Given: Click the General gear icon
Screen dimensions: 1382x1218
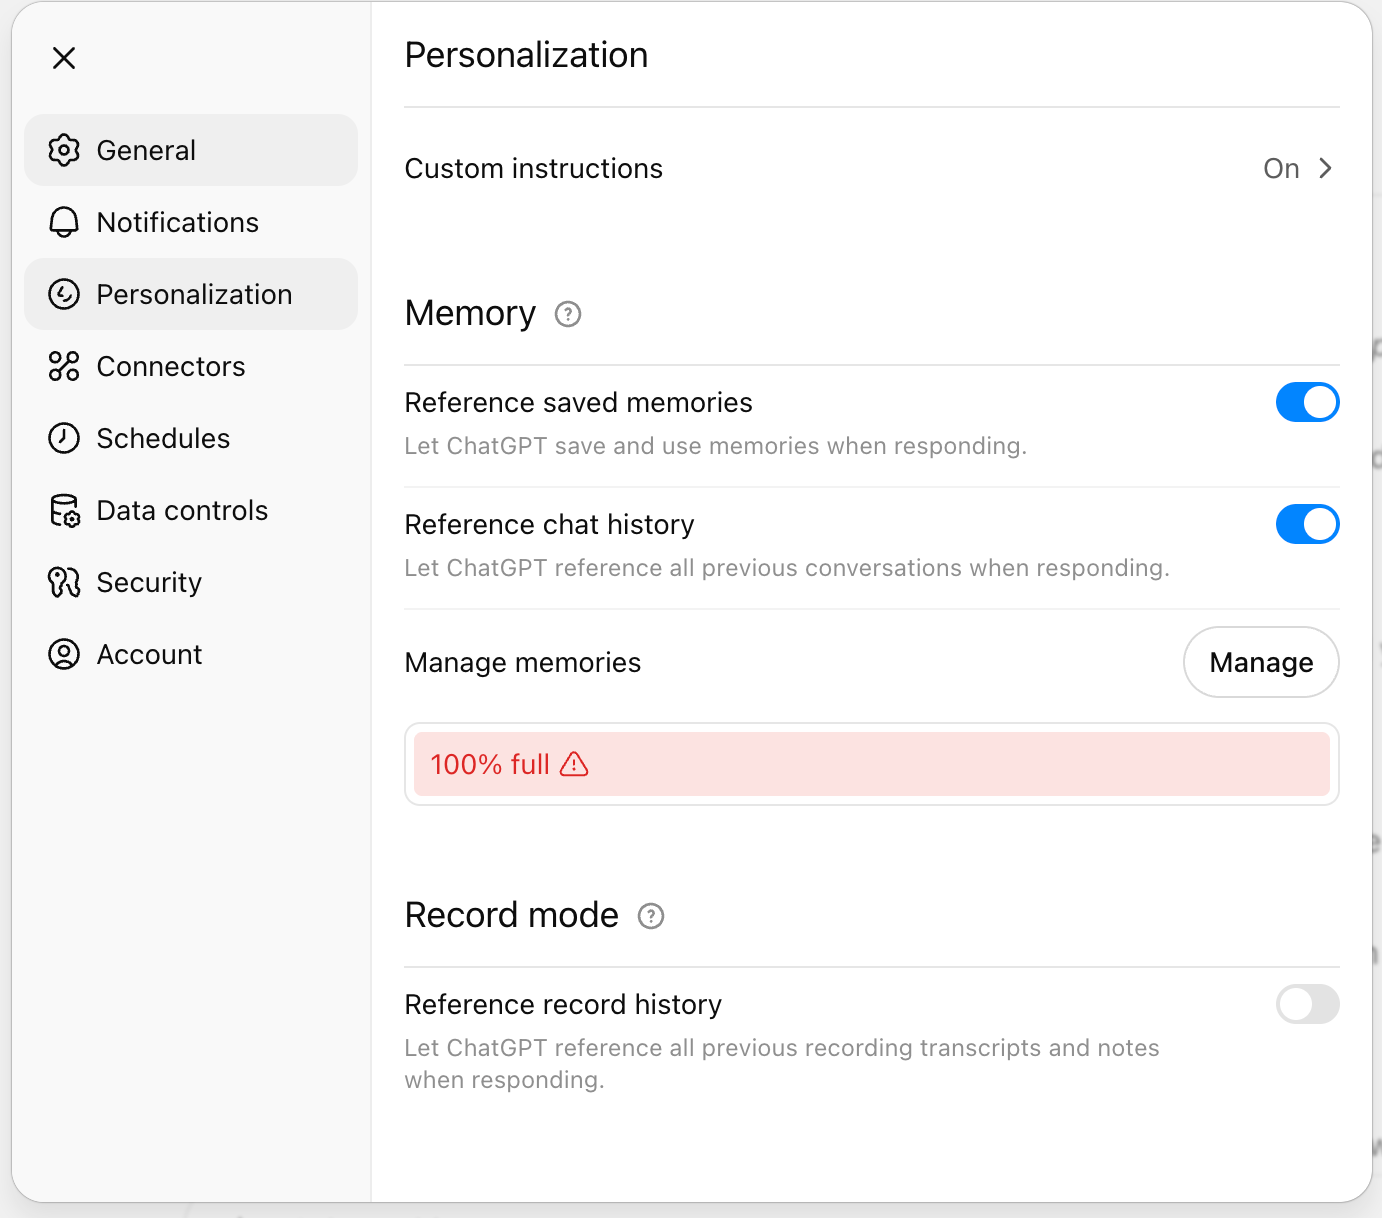Looking at the screenshot, I should pos(64,150).
